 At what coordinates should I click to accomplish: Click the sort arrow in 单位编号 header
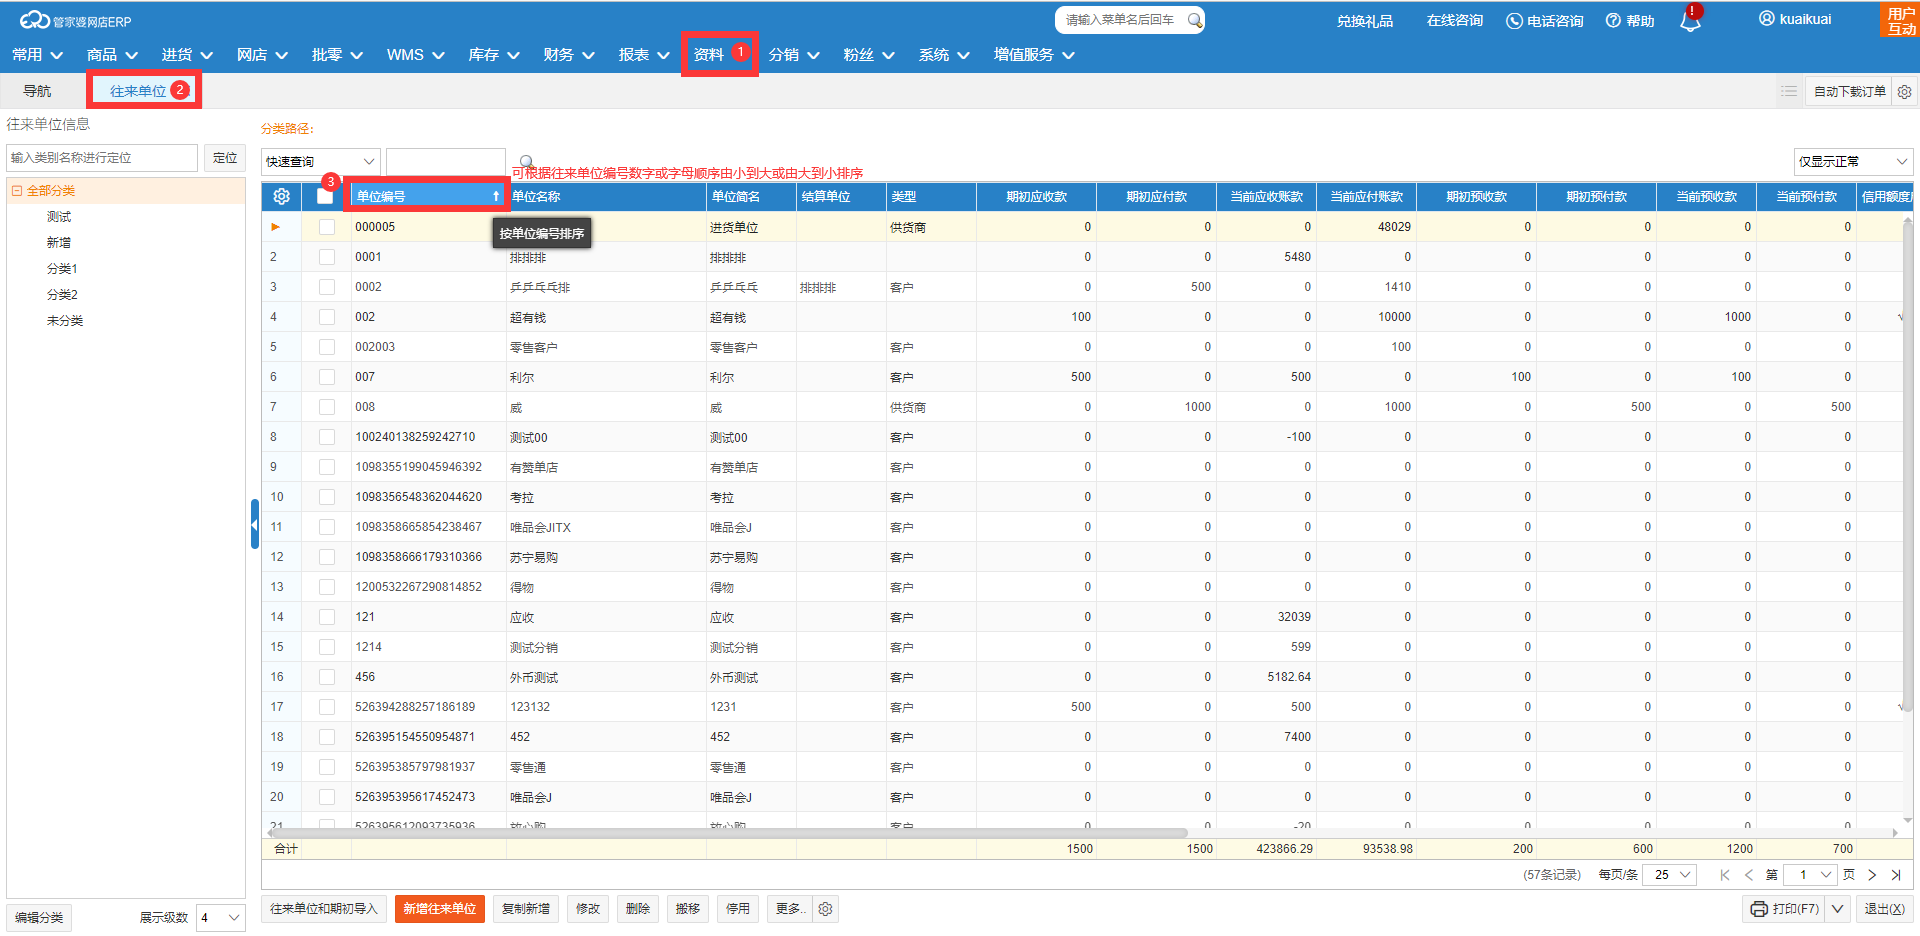pyautogui.click(x=495, y=196)
